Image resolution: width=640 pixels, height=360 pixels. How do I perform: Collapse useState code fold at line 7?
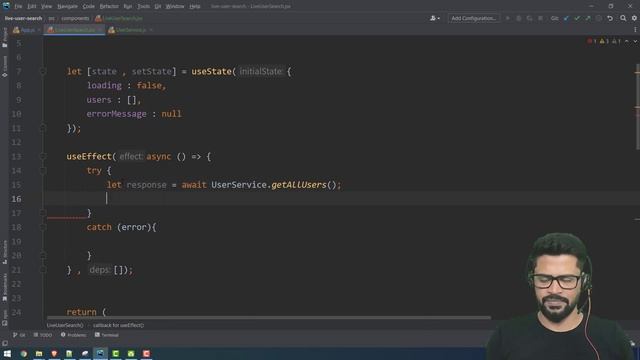[x=43, y=71]
